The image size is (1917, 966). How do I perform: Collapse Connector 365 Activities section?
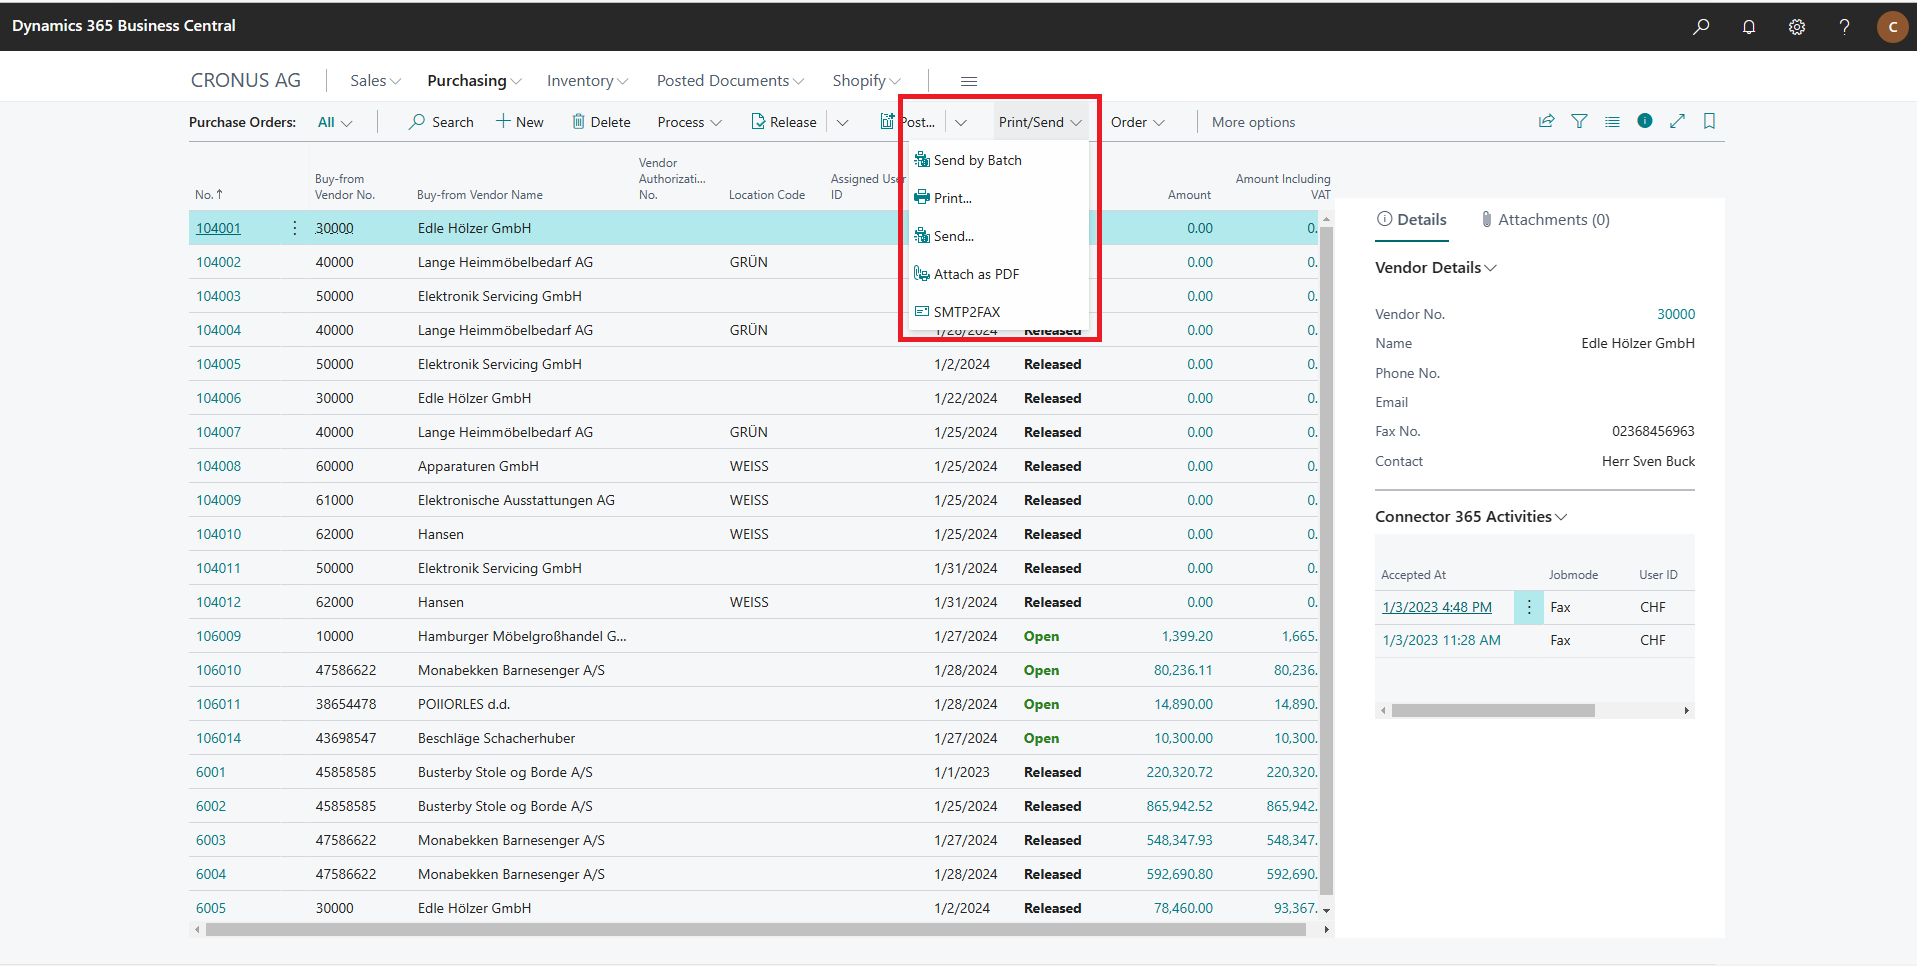coord(1471,517)
